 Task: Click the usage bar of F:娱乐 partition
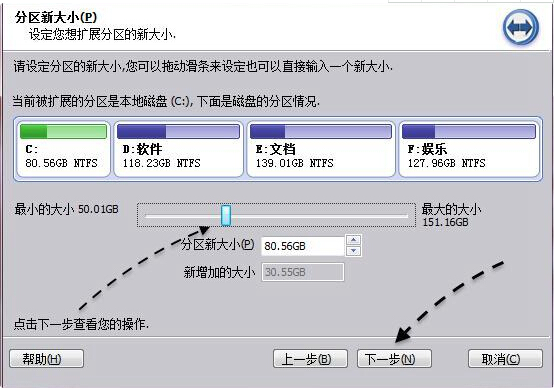469,131
